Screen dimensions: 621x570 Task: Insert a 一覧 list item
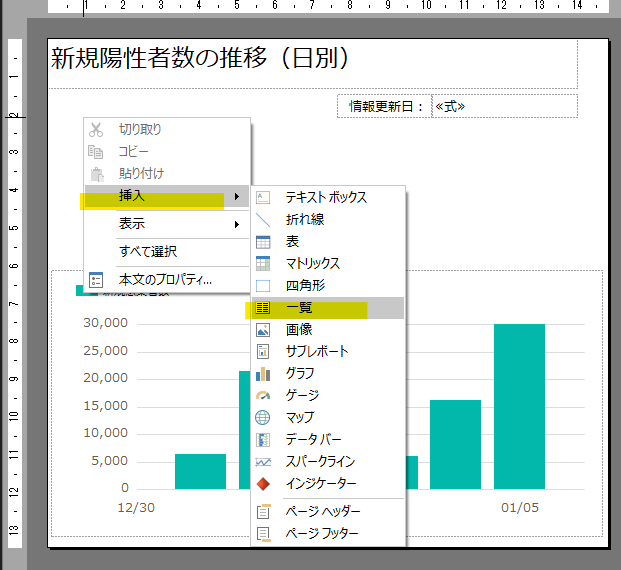299,308
